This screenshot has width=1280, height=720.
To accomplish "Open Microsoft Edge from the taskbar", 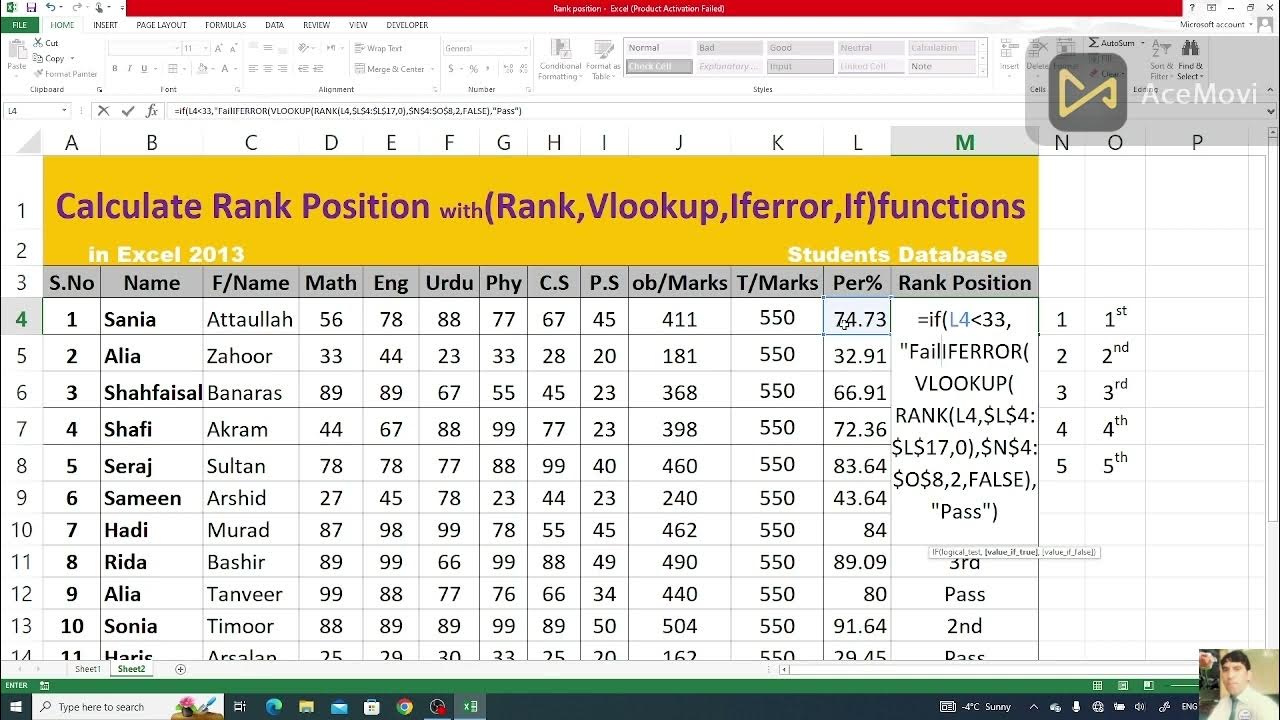I will pyautogui.click(x=274, y=707).
